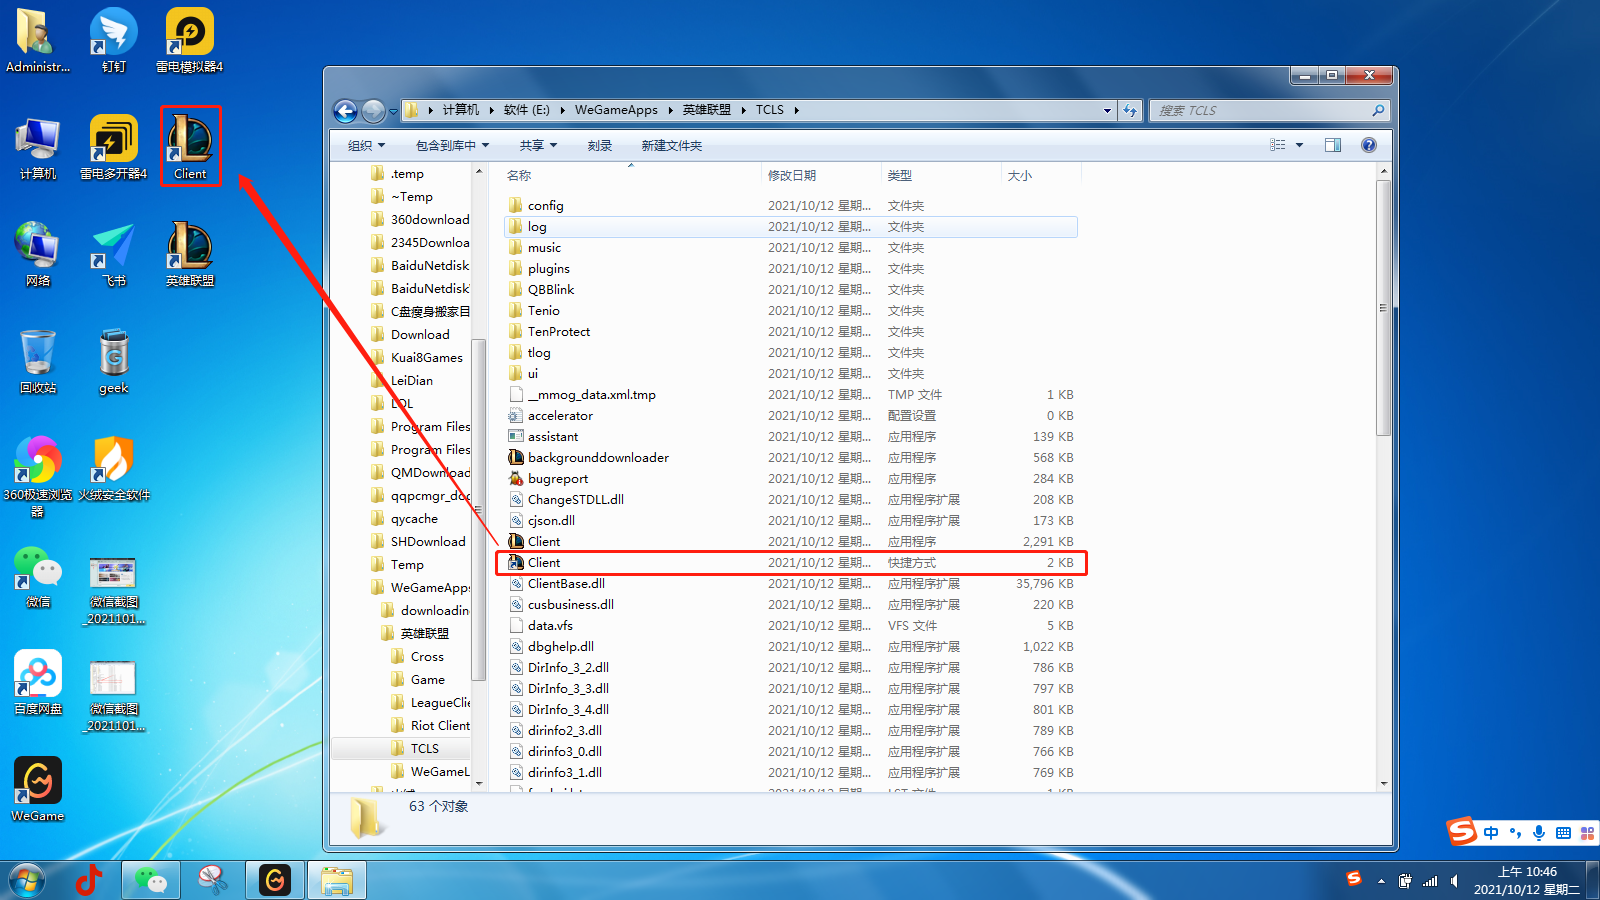1600x900 pixels.
Task: Launch 飞书 from the desktop
Action: 114,254
